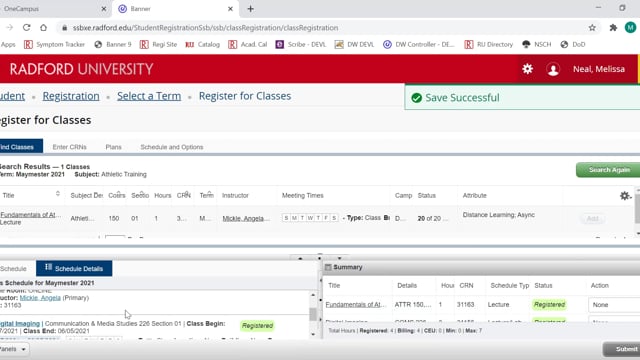This screenshot has width=640, height=360.
Task: Open the RU Directory bookmark
Action: pyautogui.click(x=489, y=44)
